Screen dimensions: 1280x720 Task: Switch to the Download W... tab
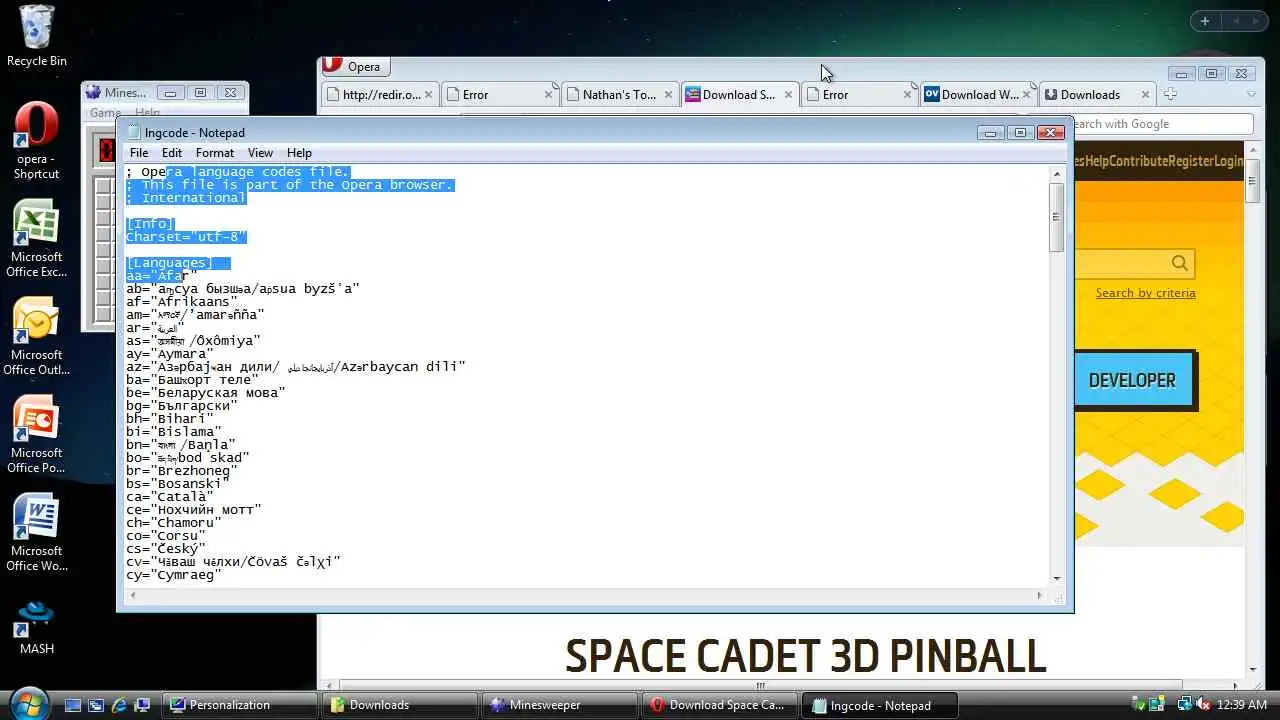tap(979, 94)
